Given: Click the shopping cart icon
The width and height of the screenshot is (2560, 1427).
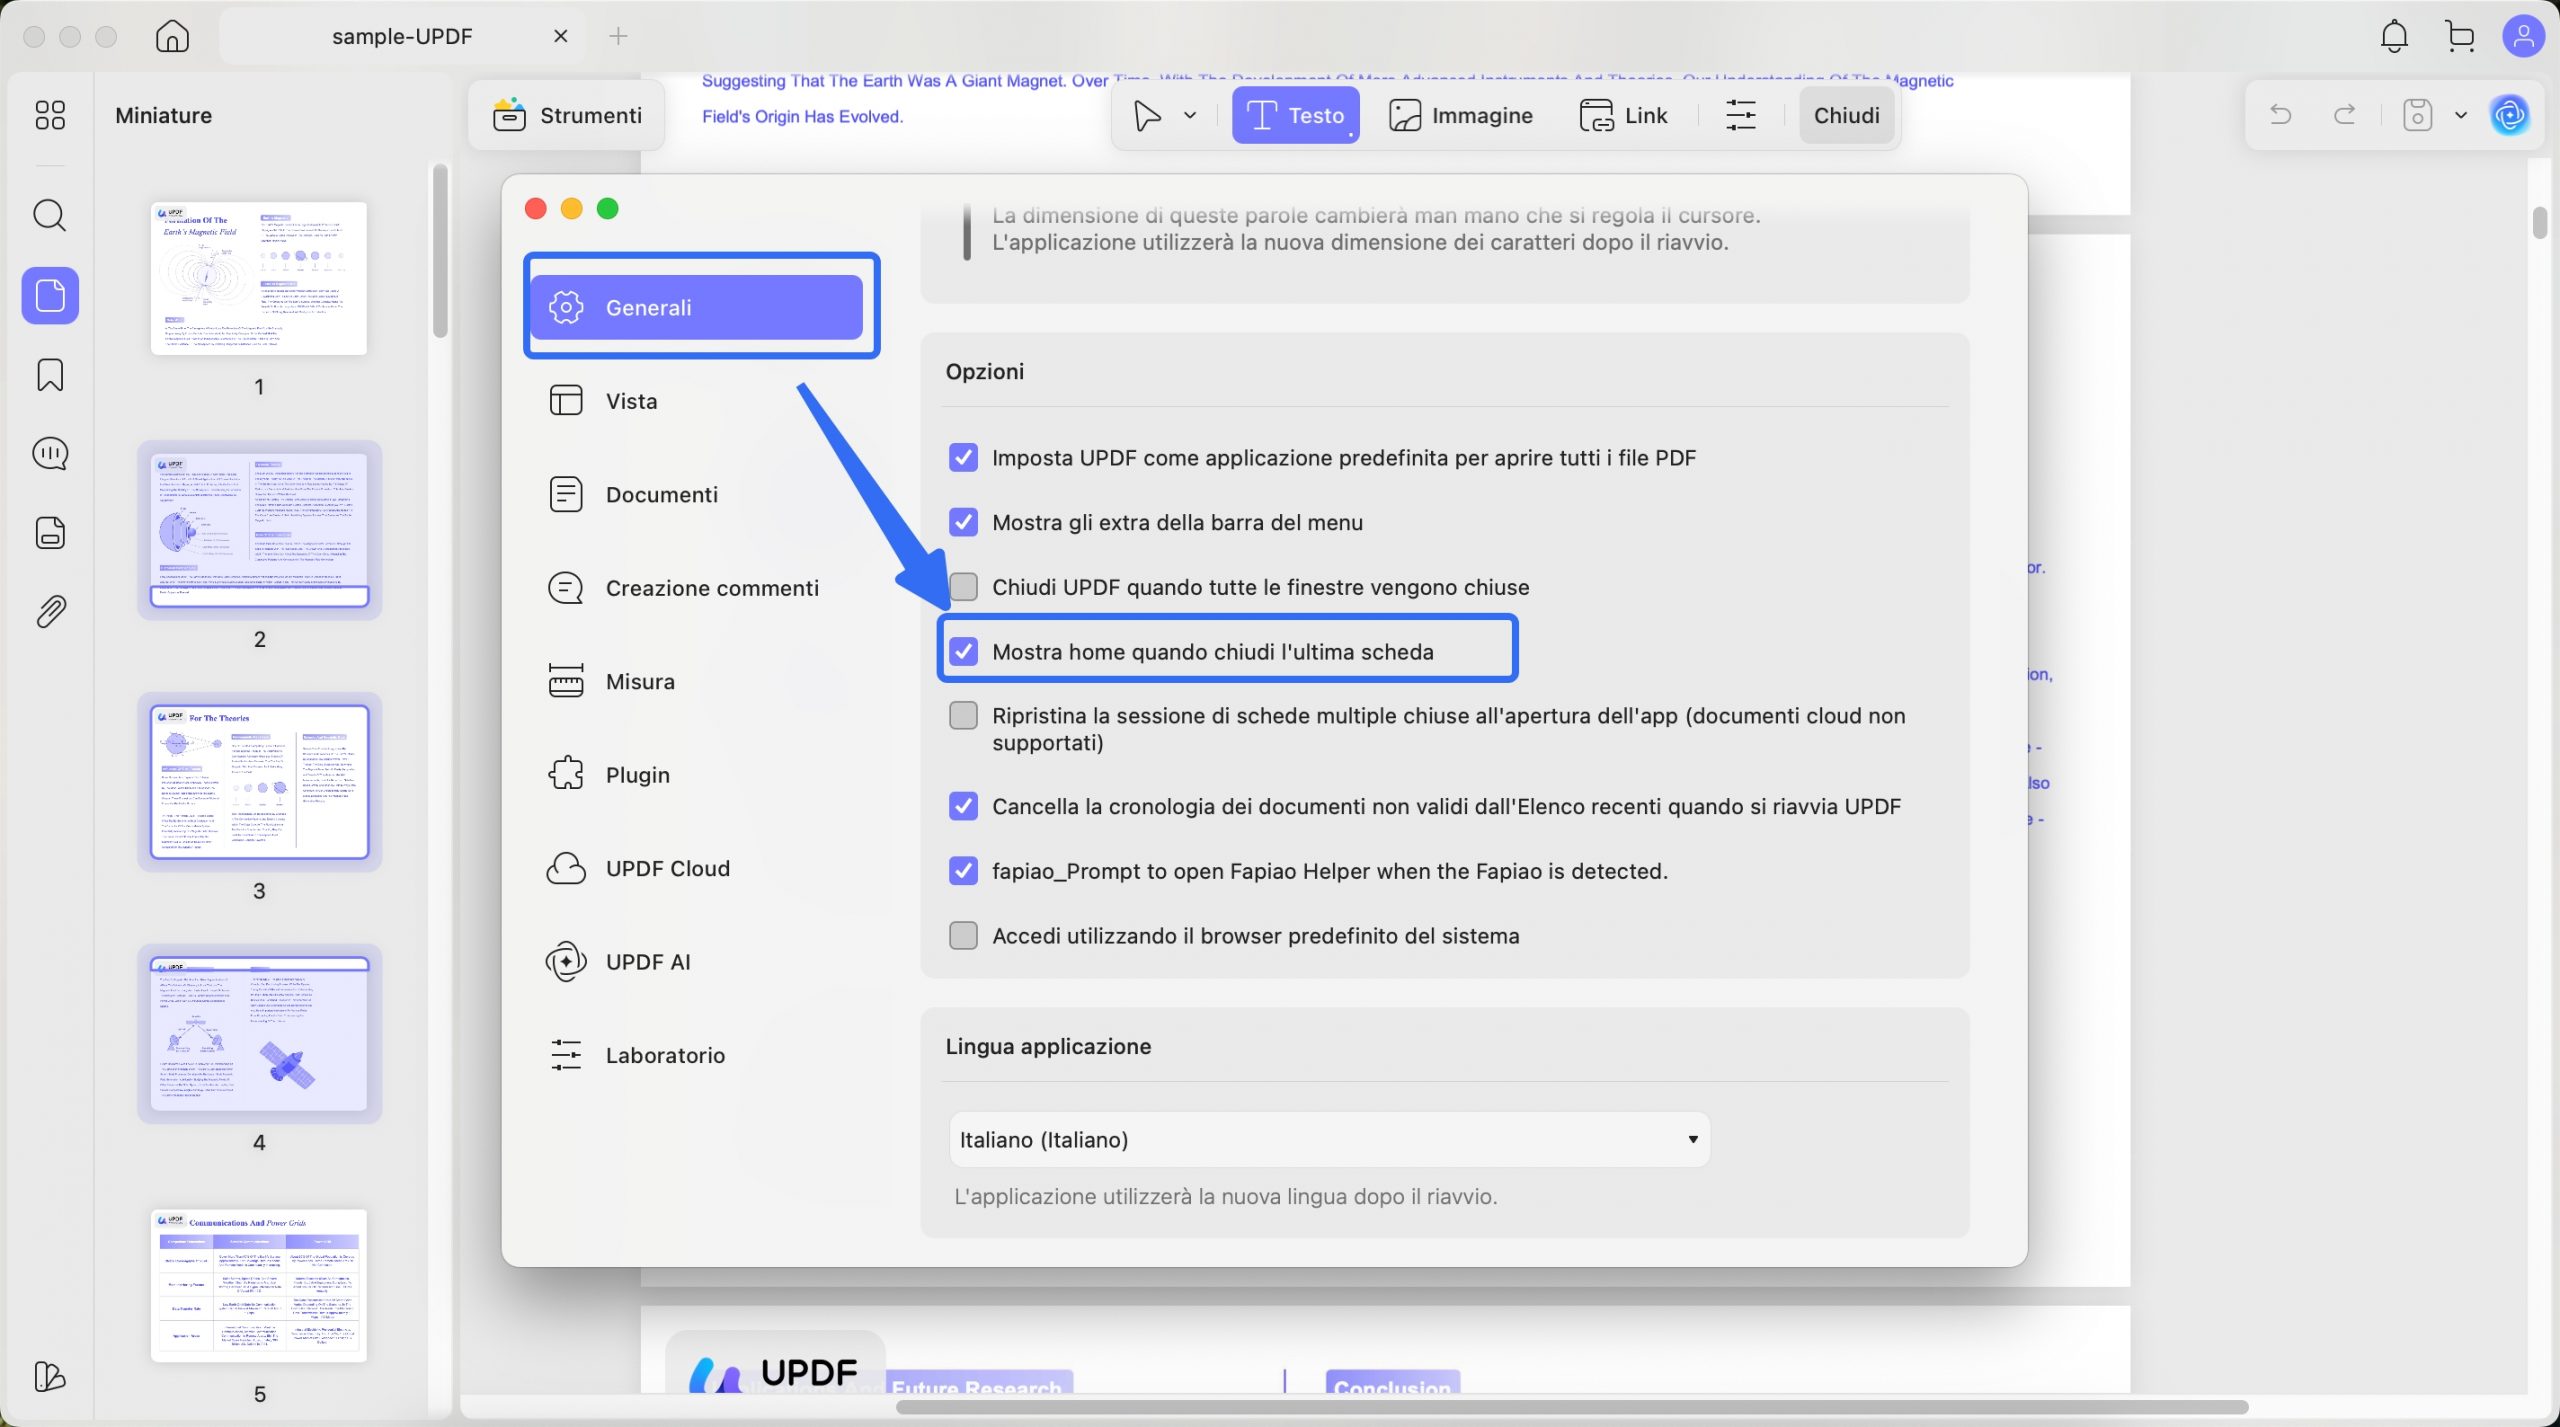Looking at the screenshot, I should (x=2459, y=37).
